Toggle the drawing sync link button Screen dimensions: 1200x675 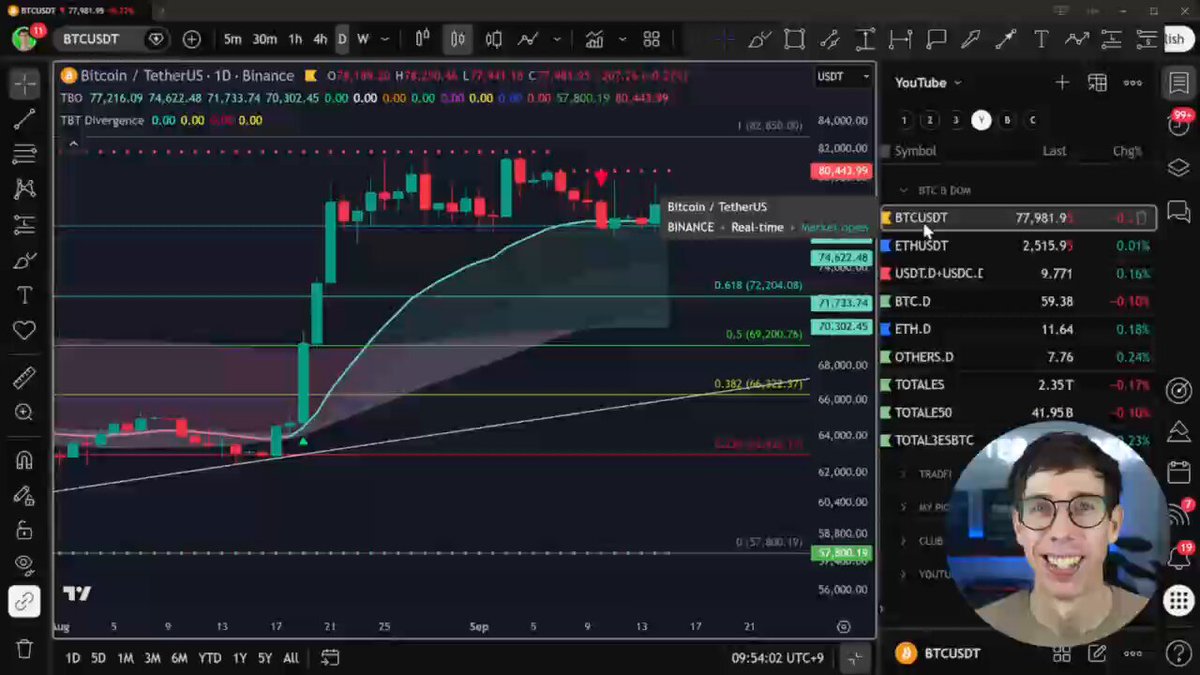click(x=24, y=601)
